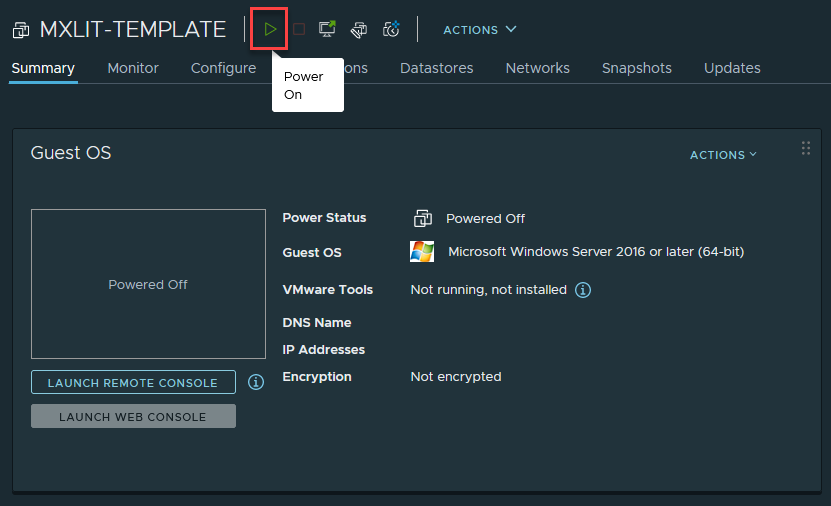Click the Take Snapshot toolbar icon
Image resolution: width=831 pixels, height=506 pixels.
click(x=391, y=30)
